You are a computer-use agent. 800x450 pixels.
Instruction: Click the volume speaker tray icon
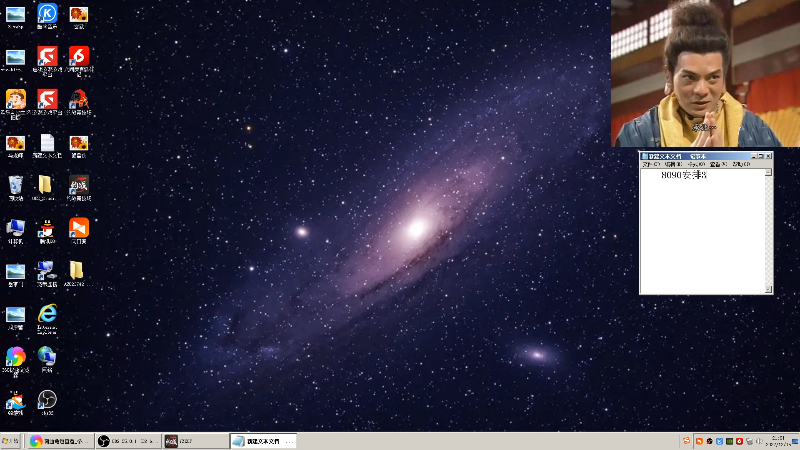759,441
